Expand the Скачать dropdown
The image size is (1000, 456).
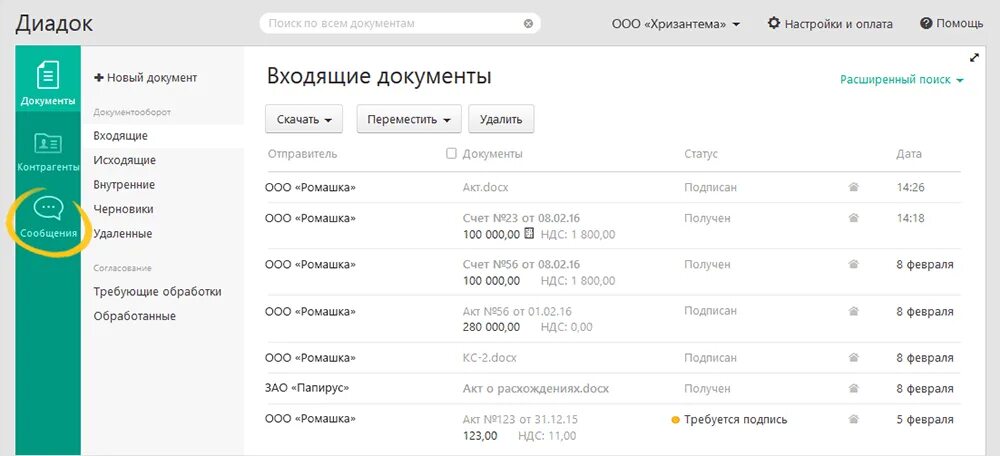(304, 119)
